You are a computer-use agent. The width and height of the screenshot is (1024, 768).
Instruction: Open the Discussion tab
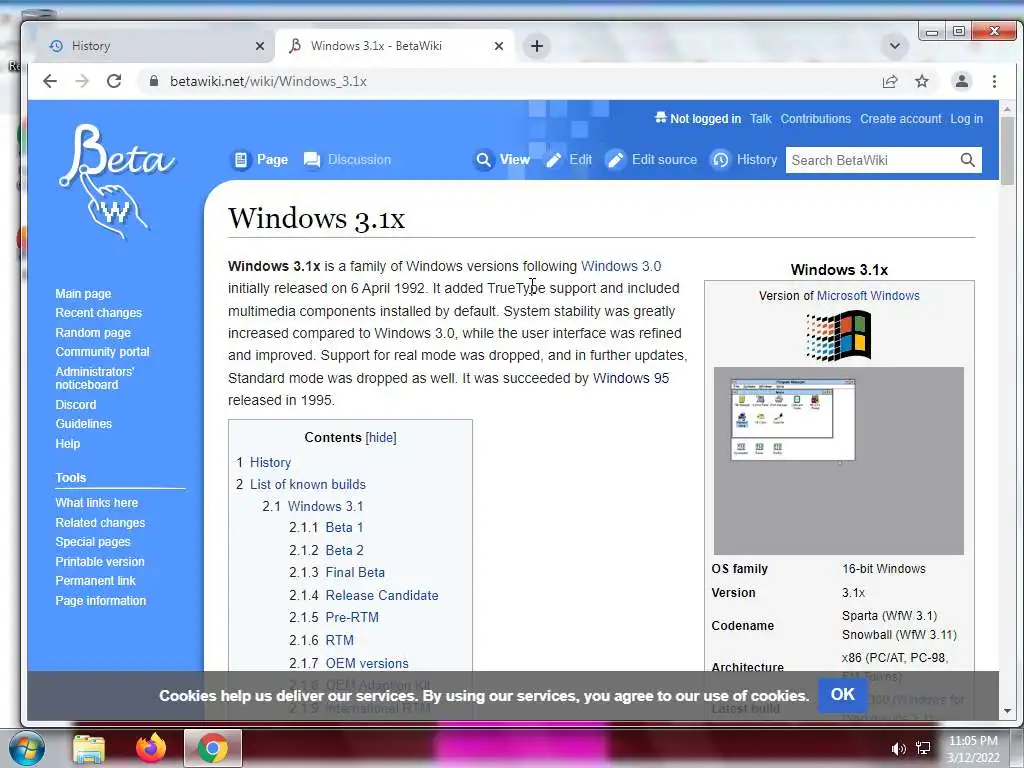coord(347,159)
